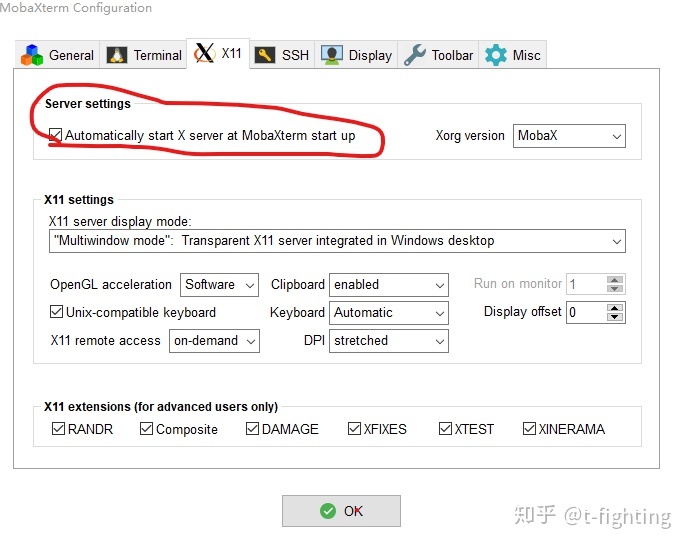The width and height of the screenshot is (687, 546).
Task: Click the 'MobaXterm Configuration' window title
Action: (x=76, y=8)
